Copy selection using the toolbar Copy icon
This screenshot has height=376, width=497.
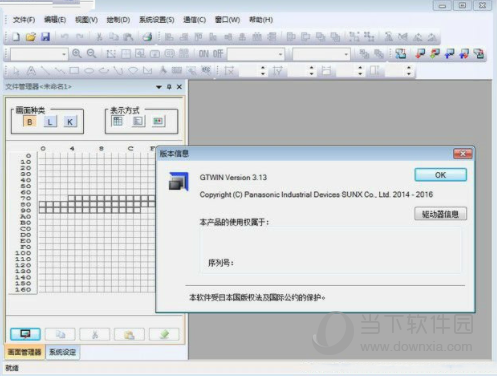[114, 37]
